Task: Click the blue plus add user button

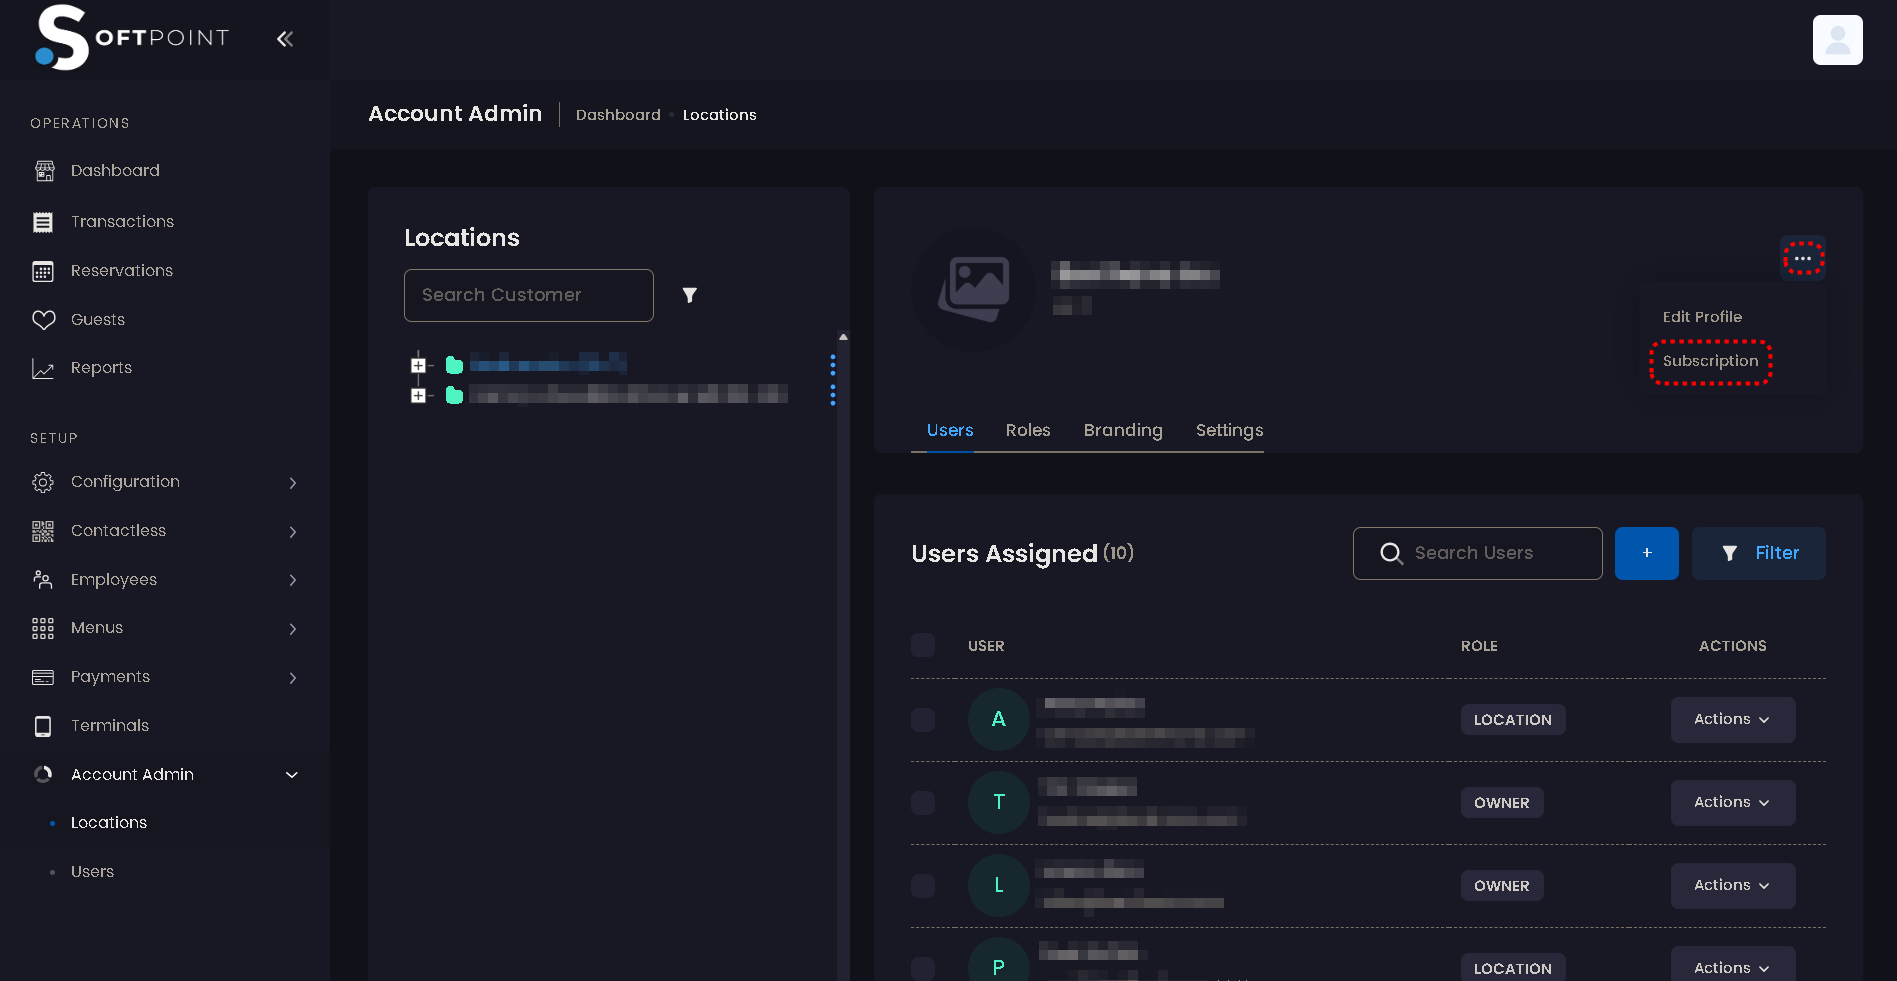Action: (1646, 553)
